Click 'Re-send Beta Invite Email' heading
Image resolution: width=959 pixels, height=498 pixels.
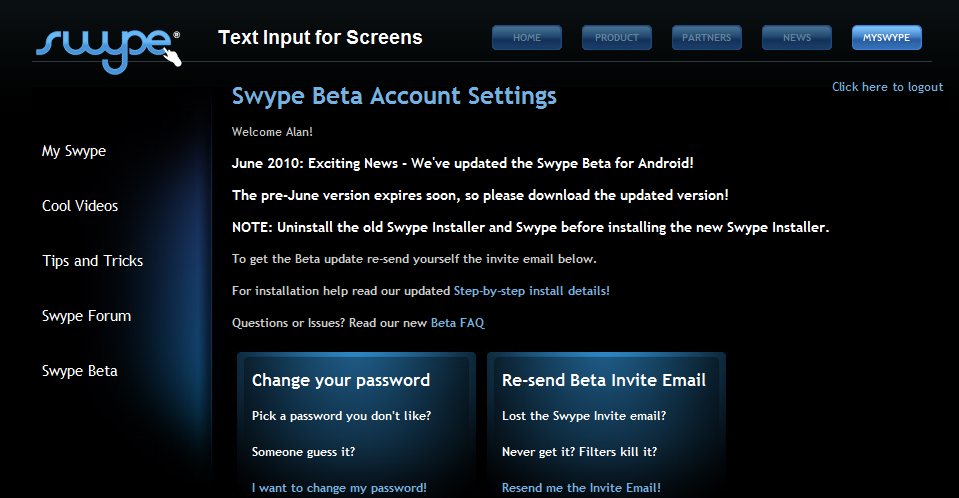coord(604,381)
